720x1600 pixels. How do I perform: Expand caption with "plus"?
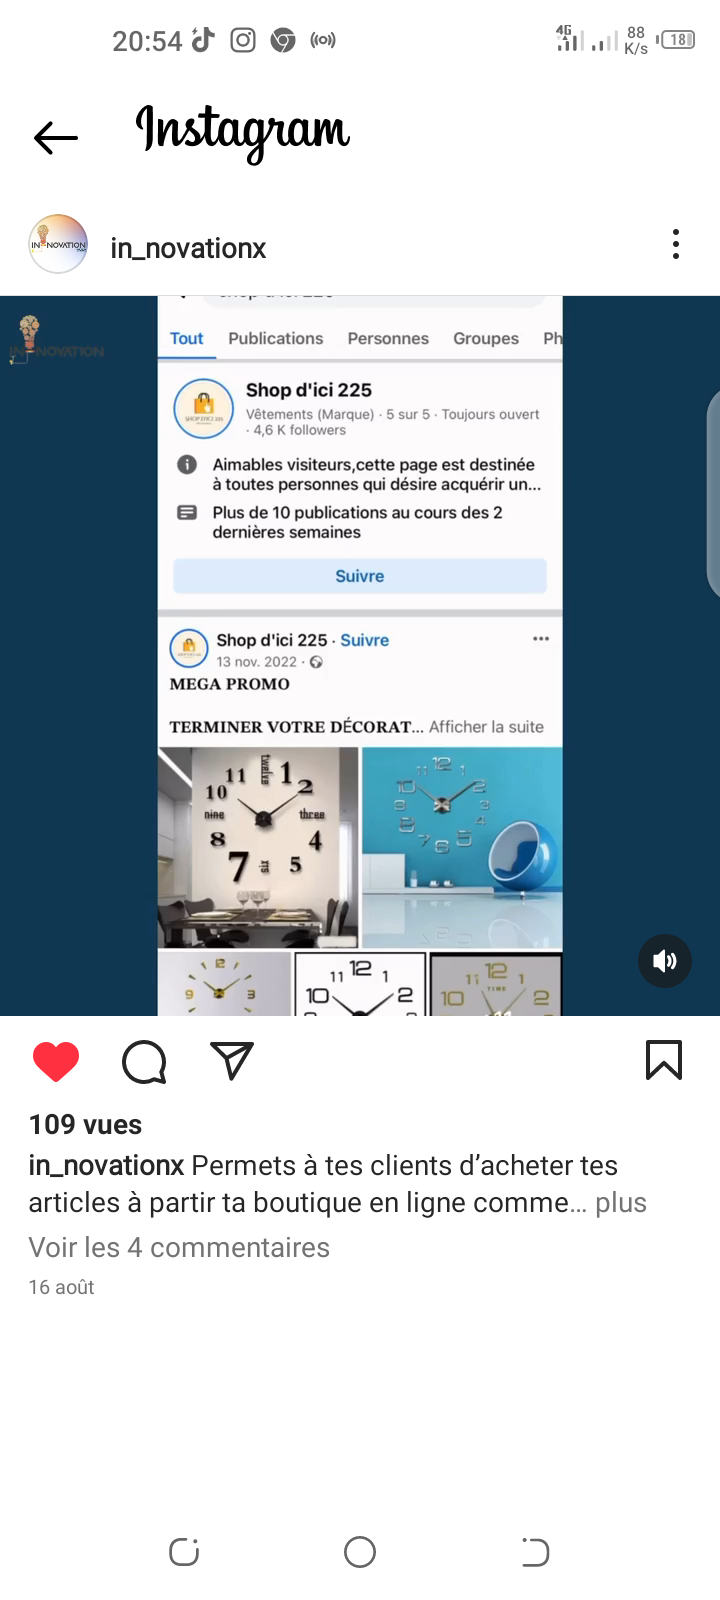pyautogui.click(x=621, y=1202)
